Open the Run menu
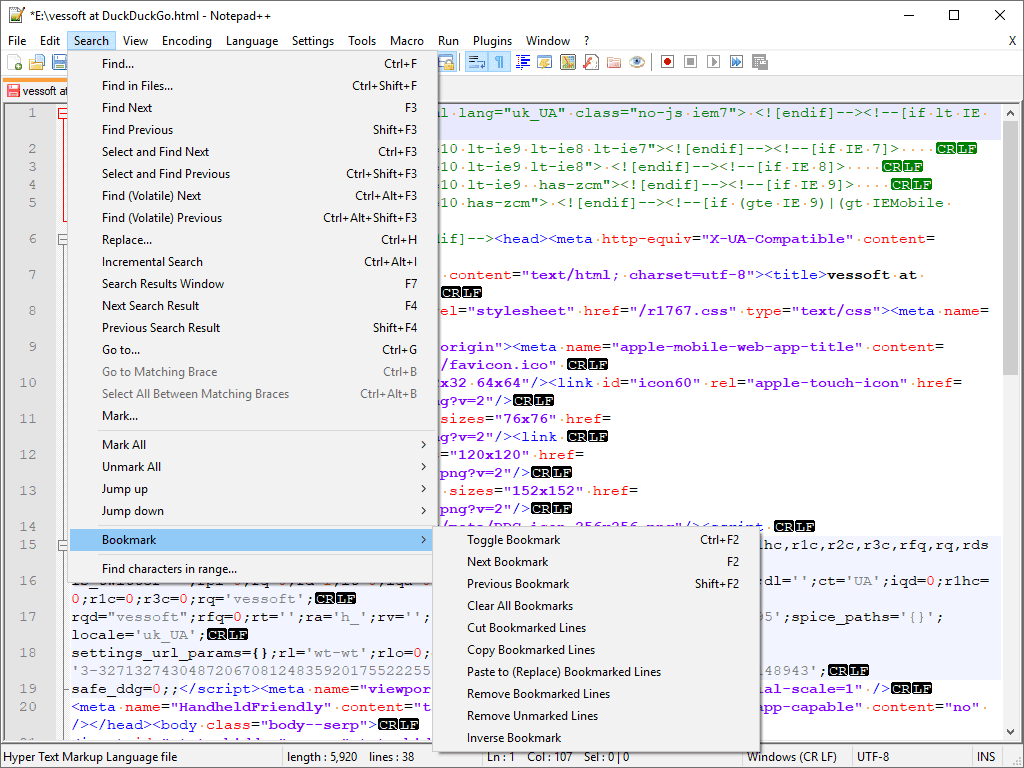This screenshot has width=1024, height=768. point(448,40)
